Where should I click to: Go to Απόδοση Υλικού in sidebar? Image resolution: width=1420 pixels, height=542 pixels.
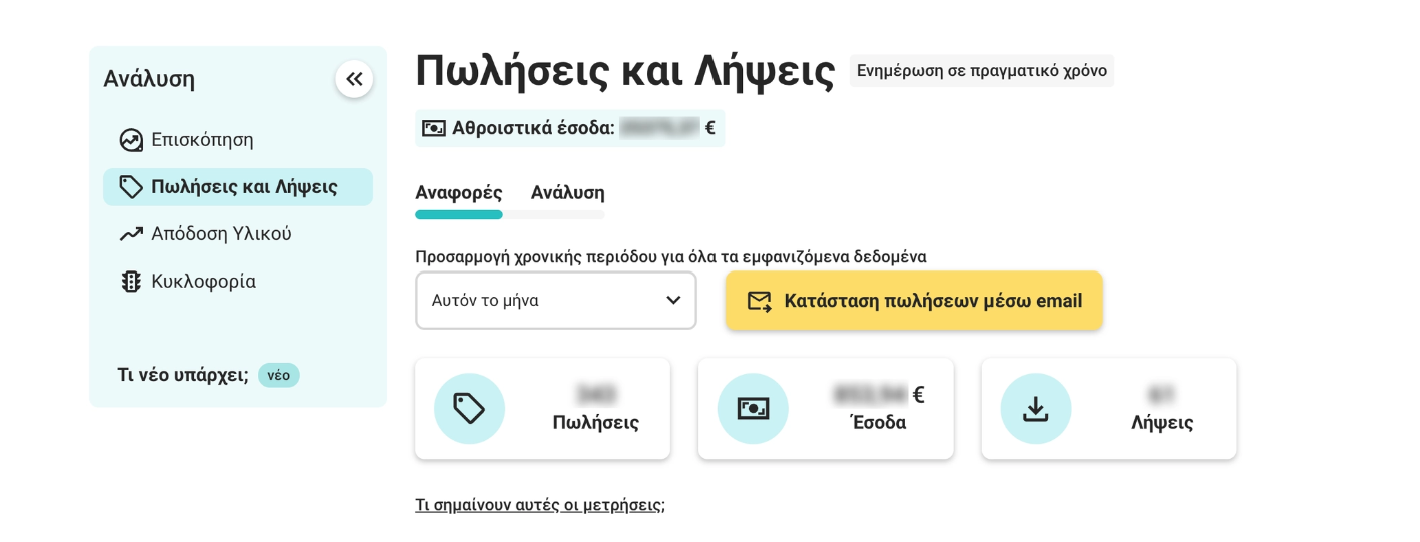[221, 234]
